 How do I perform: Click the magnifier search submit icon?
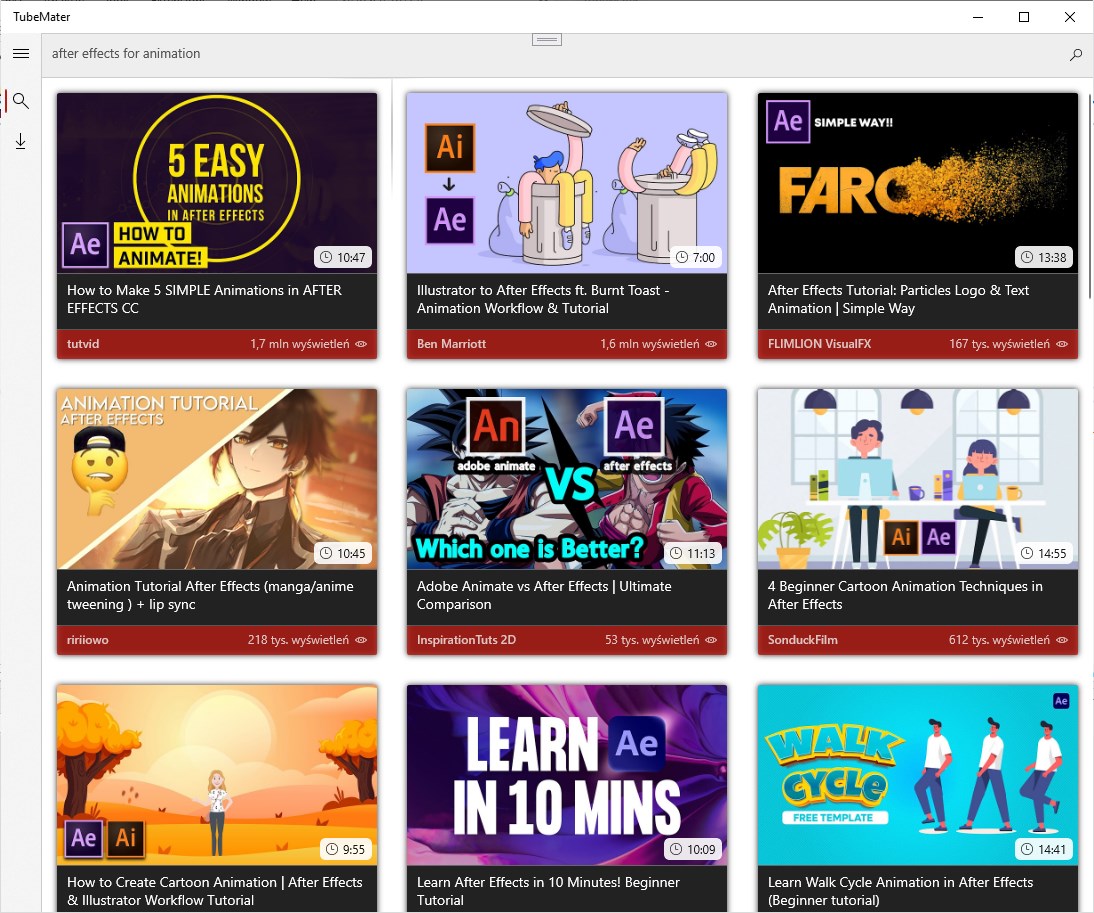point(1076,54)
